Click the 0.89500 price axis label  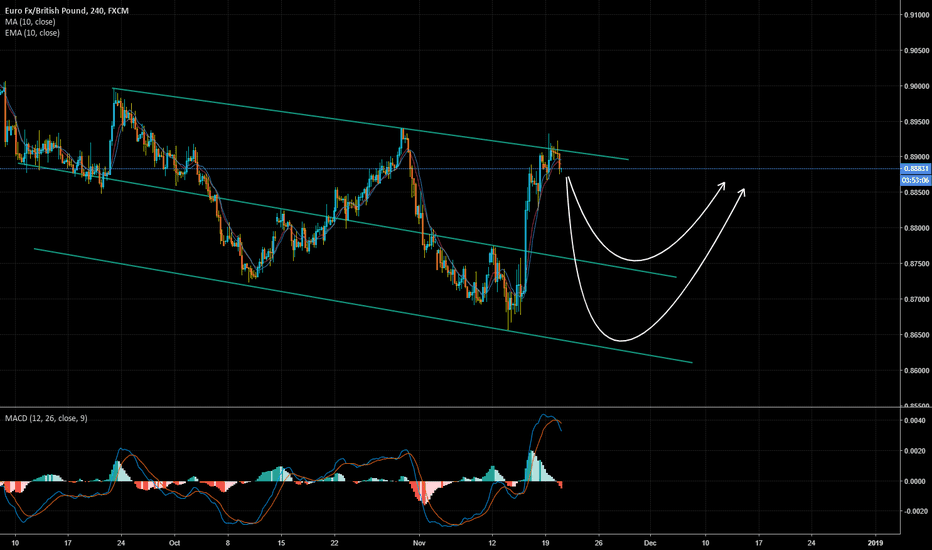coord(917,122)
